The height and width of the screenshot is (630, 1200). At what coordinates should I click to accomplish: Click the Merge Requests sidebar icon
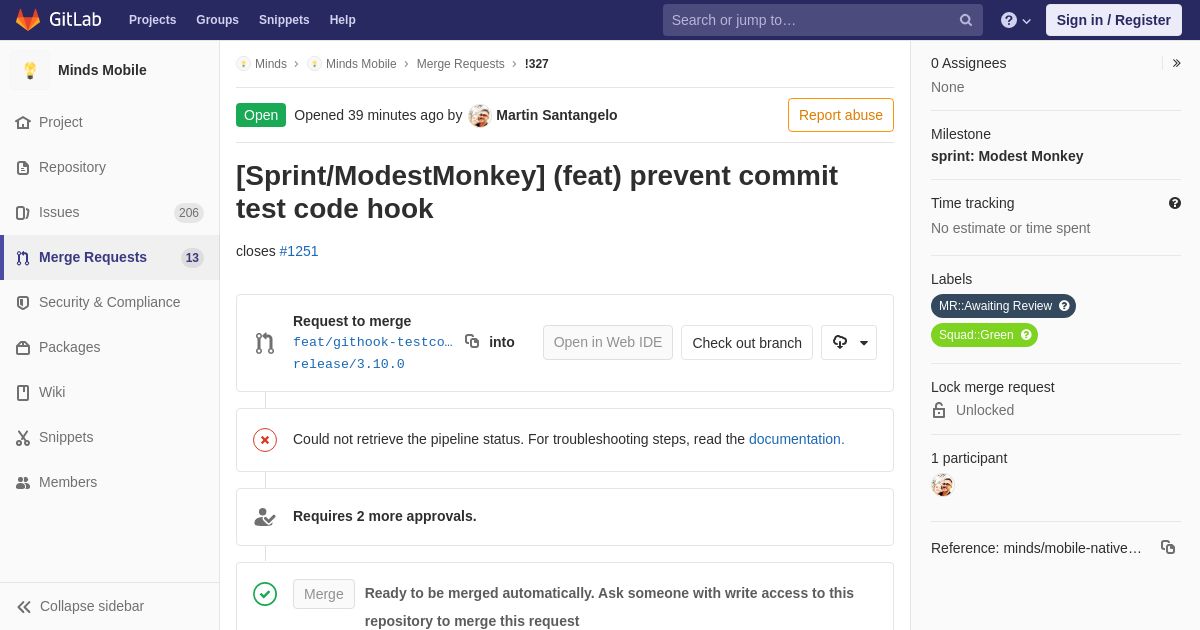pyautogui.click(x=23, y=258)
